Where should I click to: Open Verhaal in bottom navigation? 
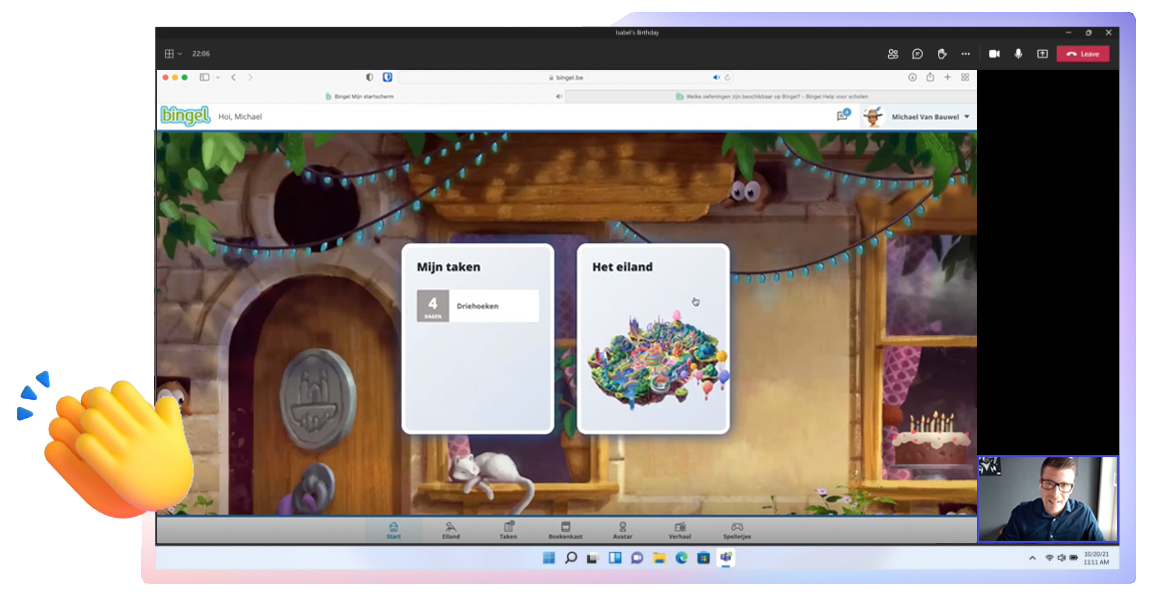click(x=680, y=530)
